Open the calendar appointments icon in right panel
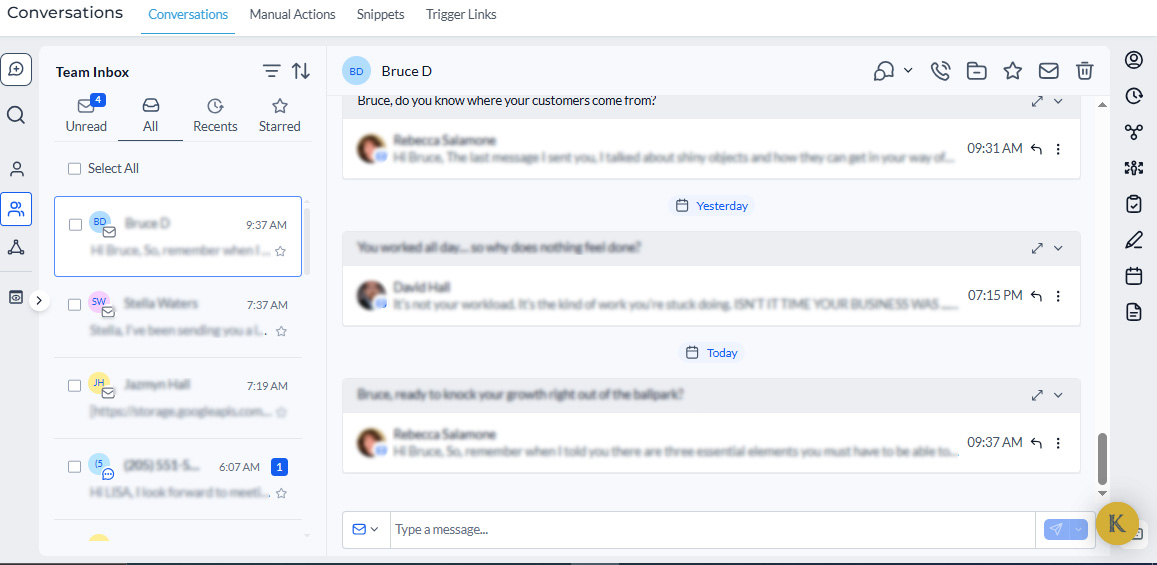Viewport: 1157px width, 565px height. [1133, 276]
